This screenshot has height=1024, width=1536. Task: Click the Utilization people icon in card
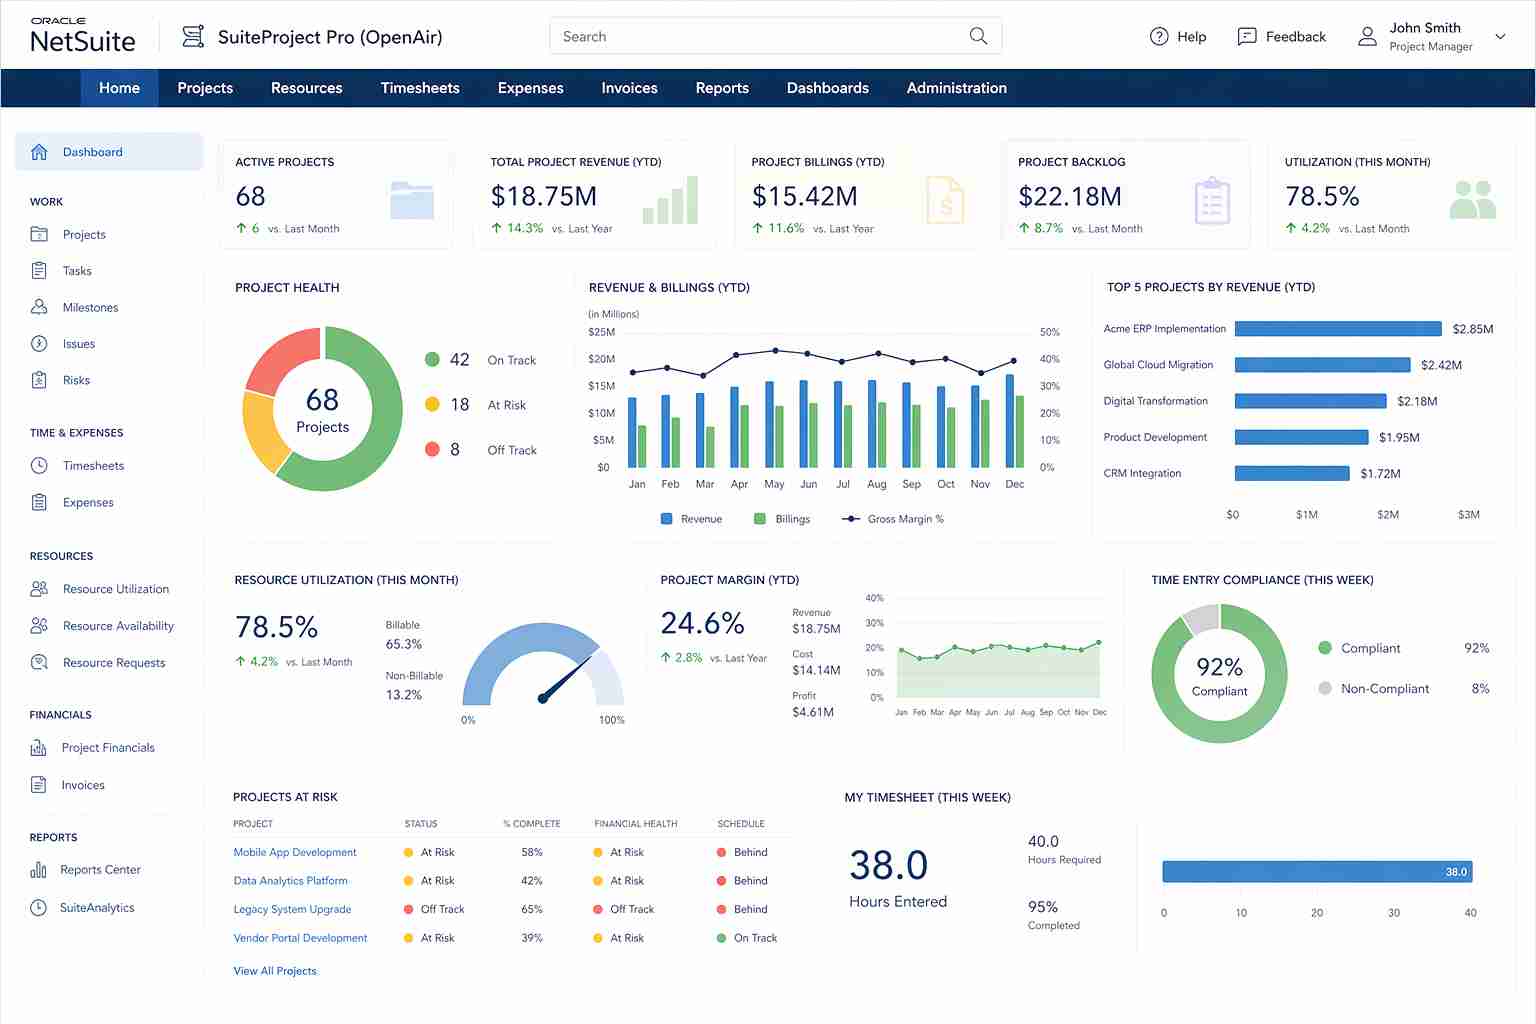(x=1473, y=200)
